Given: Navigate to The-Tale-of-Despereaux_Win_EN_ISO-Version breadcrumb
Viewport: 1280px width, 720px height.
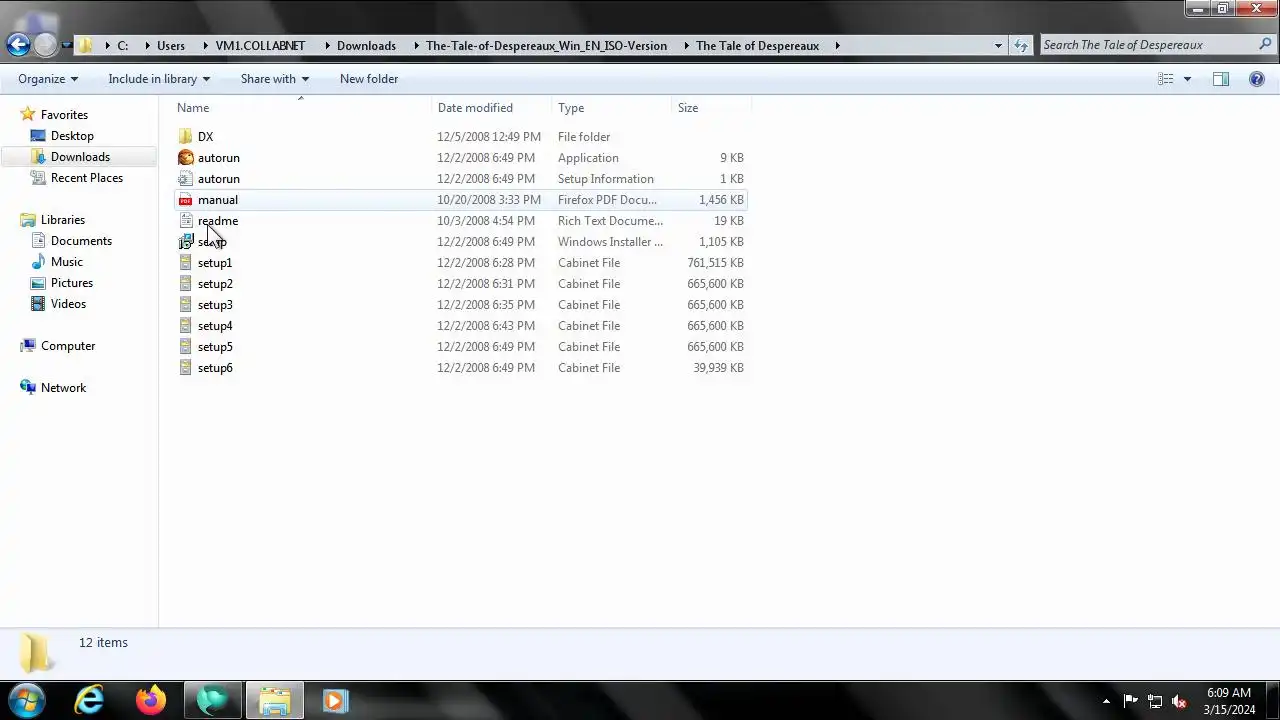Looking at the screenshot, I should (546, 46).
